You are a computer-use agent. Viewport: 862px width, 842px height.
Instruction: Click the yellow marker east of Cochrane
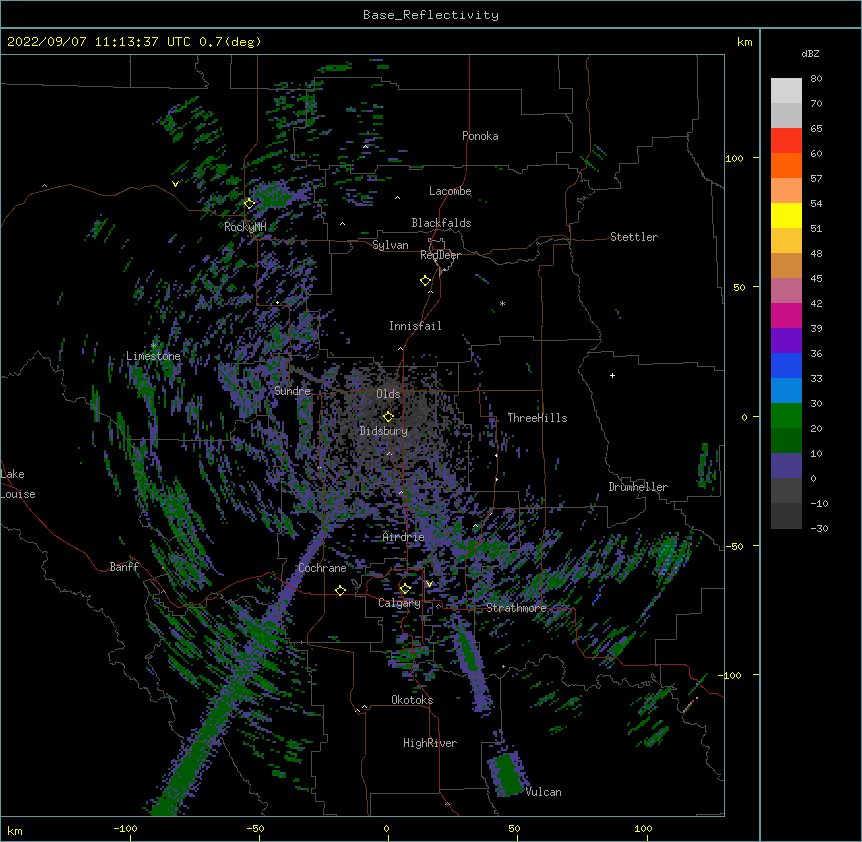340,590
